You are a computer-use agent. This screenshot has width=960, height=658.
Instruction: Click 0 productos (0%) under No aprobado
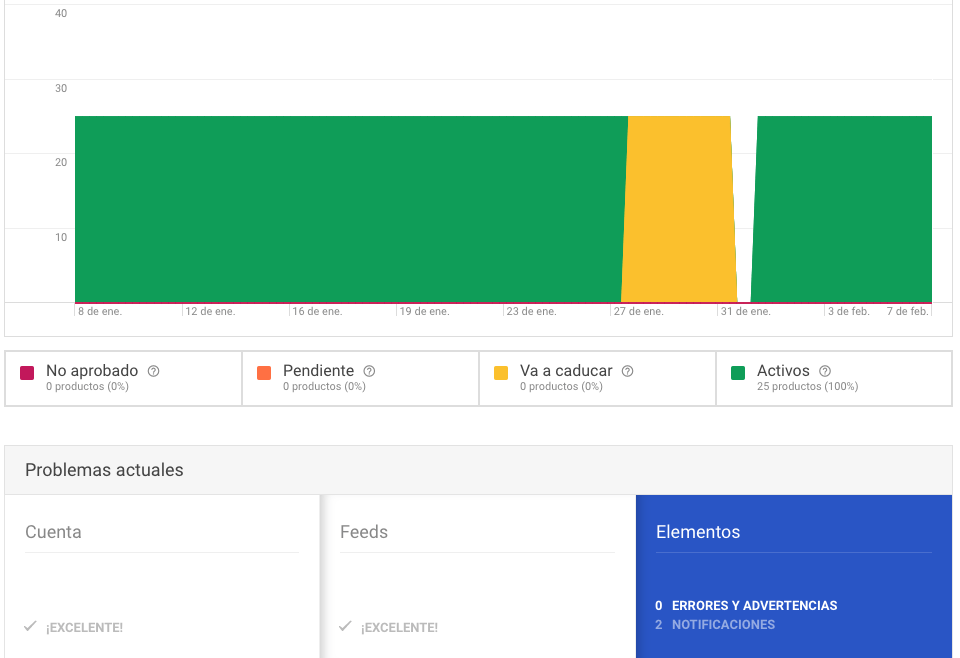(x=87, y=387)
